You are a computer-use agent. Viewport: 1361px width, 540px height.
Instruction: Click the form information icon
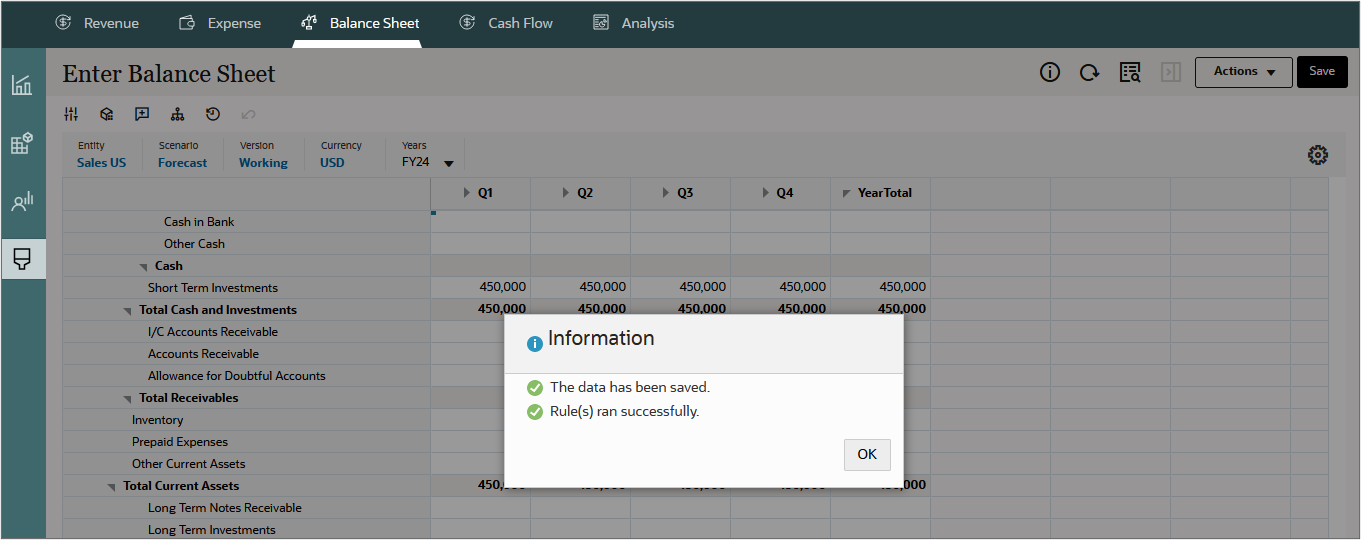pos(1050,72)
